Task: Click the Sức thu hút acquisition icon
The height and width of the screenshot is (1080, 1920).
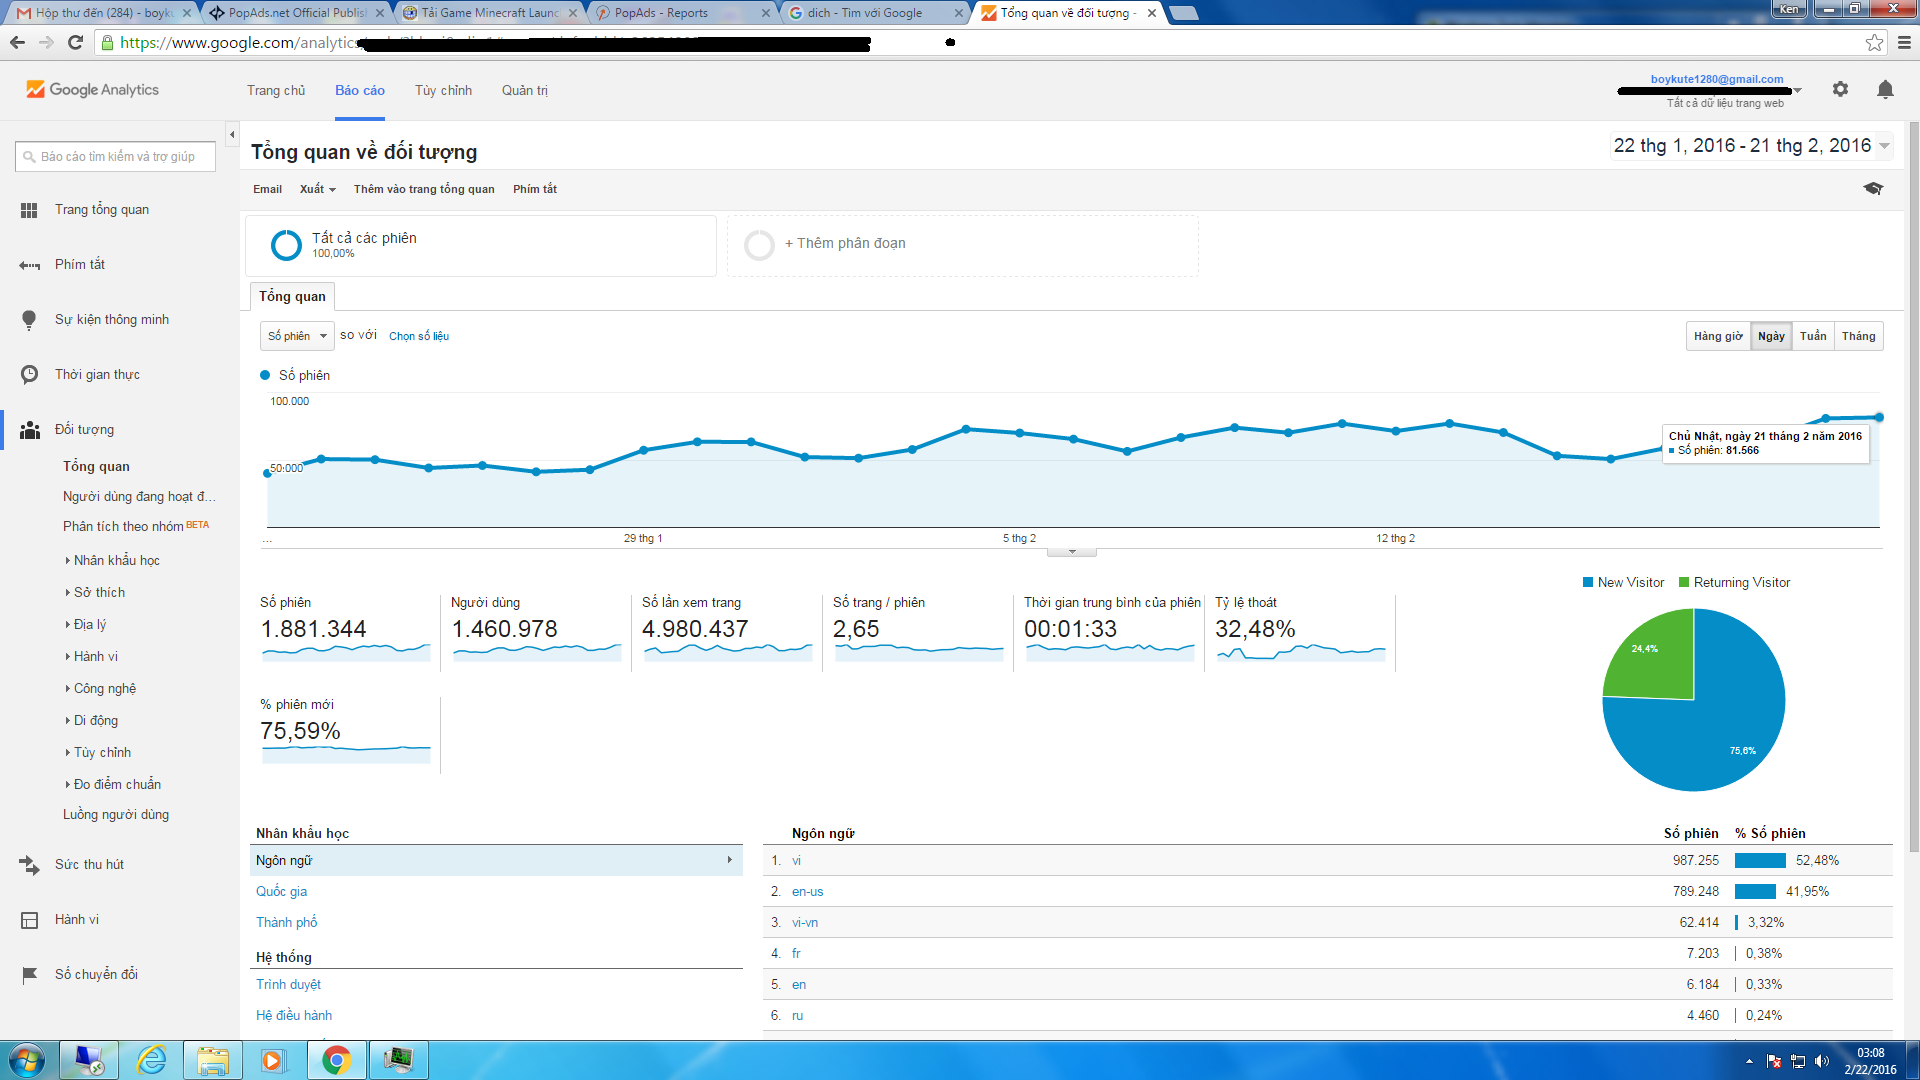Action: [29, 864]
